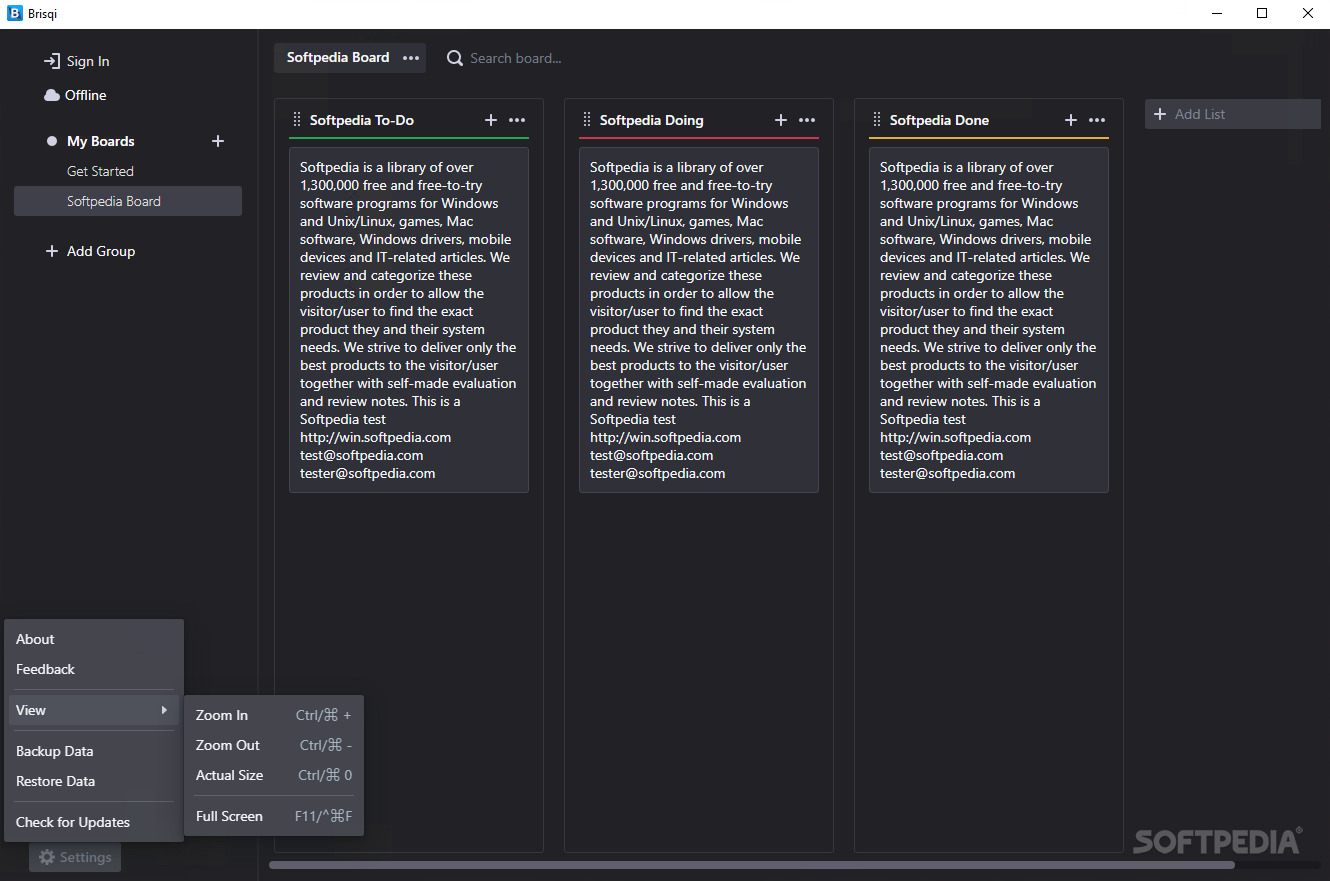Click the Brisqi app logo in the title bar
The image size is (1330, 881).
15,14
